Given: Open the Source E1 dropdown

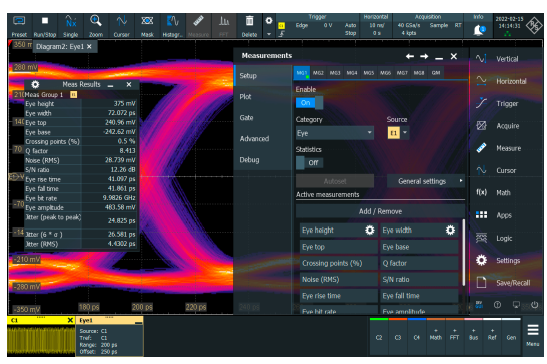Looking at the screenshot, I should tap(405, 133).
